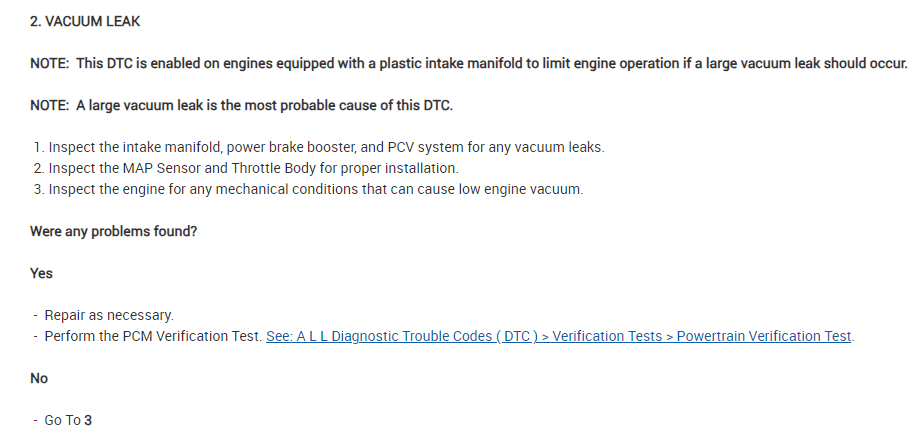Click the "Go To 3" instruction
The height and width of the screenshot is (434, 921).
click(68, 420)
